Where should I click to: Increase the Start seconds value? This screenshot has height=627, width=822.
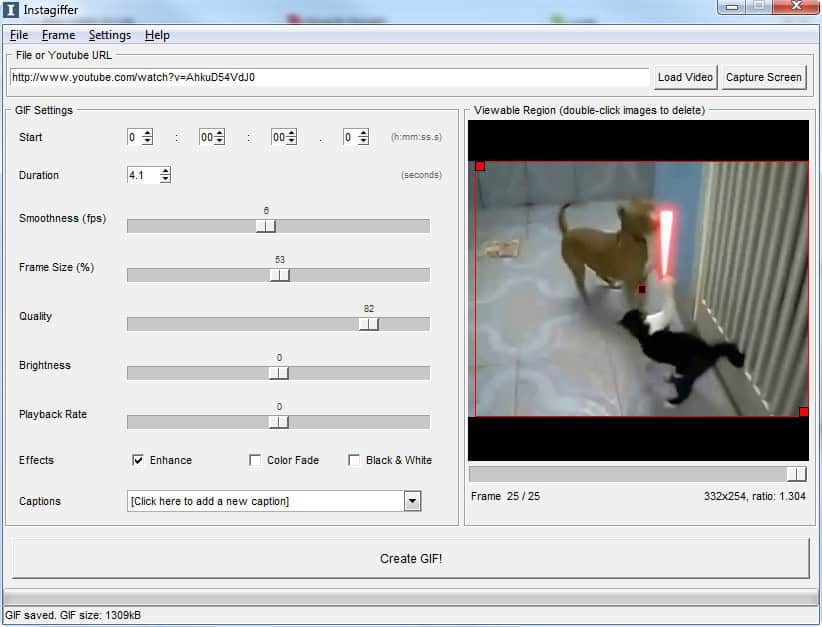(291, 133)
